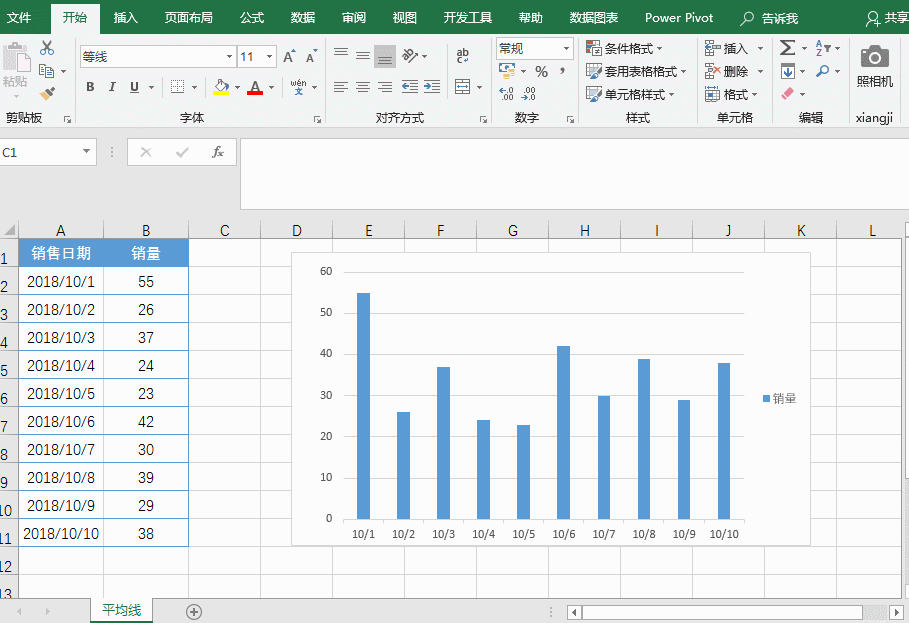This screenshot has width=909, height=623.
Task: Select the Format Painter brush
Action: pos(47,93)
